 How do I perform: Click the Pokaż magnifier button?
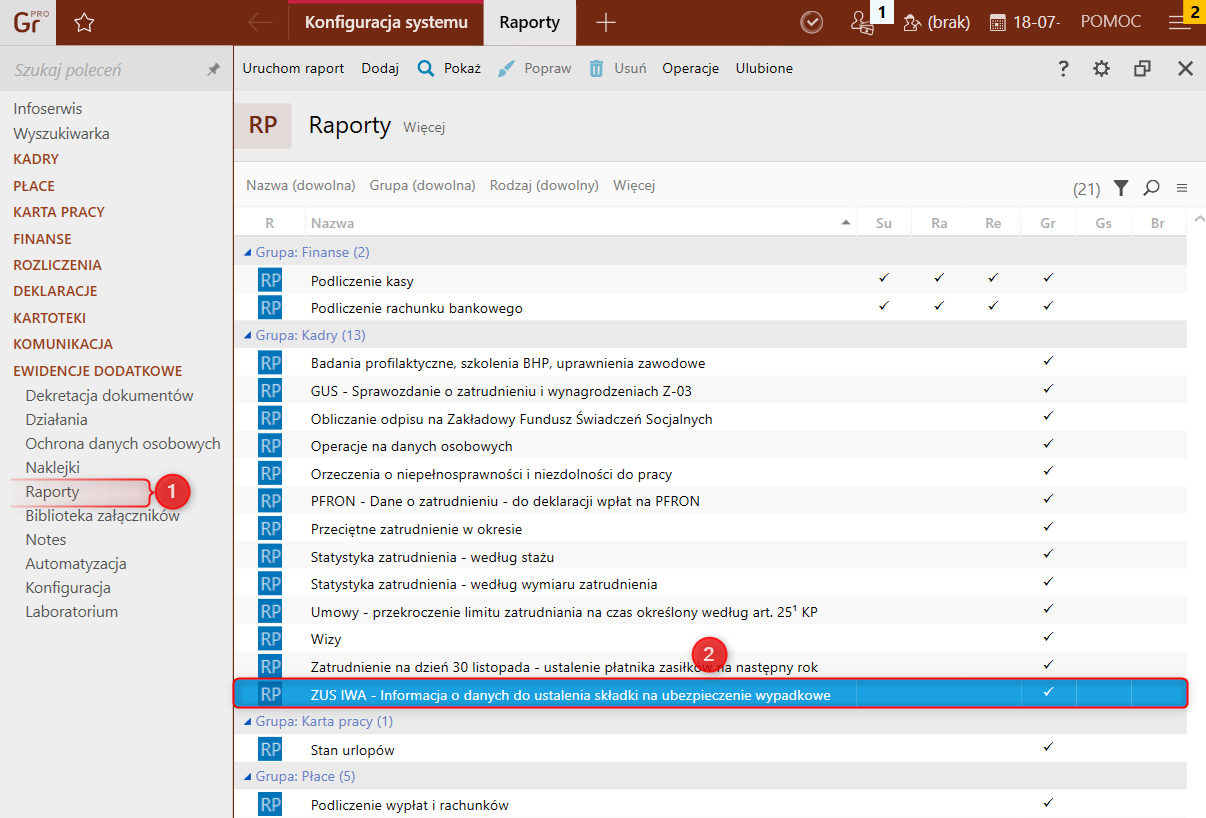[449, 68]
